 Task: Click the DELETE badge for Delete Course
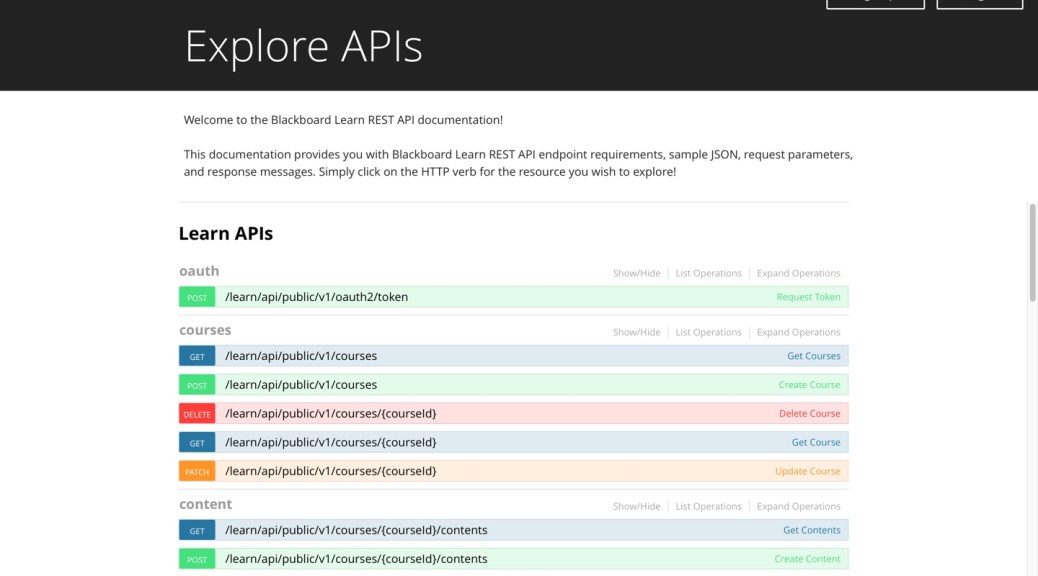(x=197, y=414)
